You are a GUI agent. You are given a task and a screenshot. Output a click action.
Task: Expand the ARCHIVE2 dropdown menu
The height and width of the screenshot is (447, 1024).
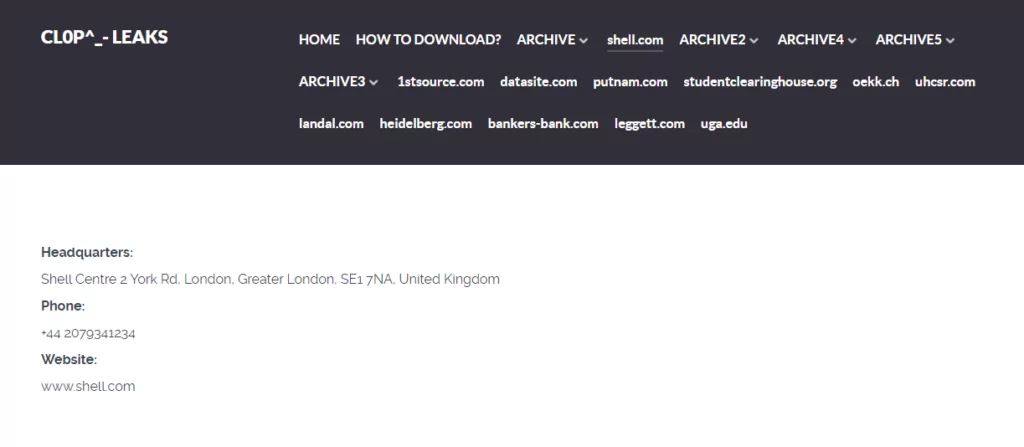(719, 40)
